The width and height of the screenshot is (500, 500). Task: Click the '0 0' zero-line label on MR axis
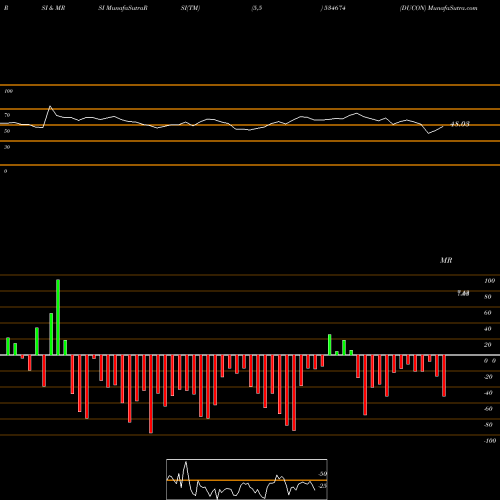[490, 361]
